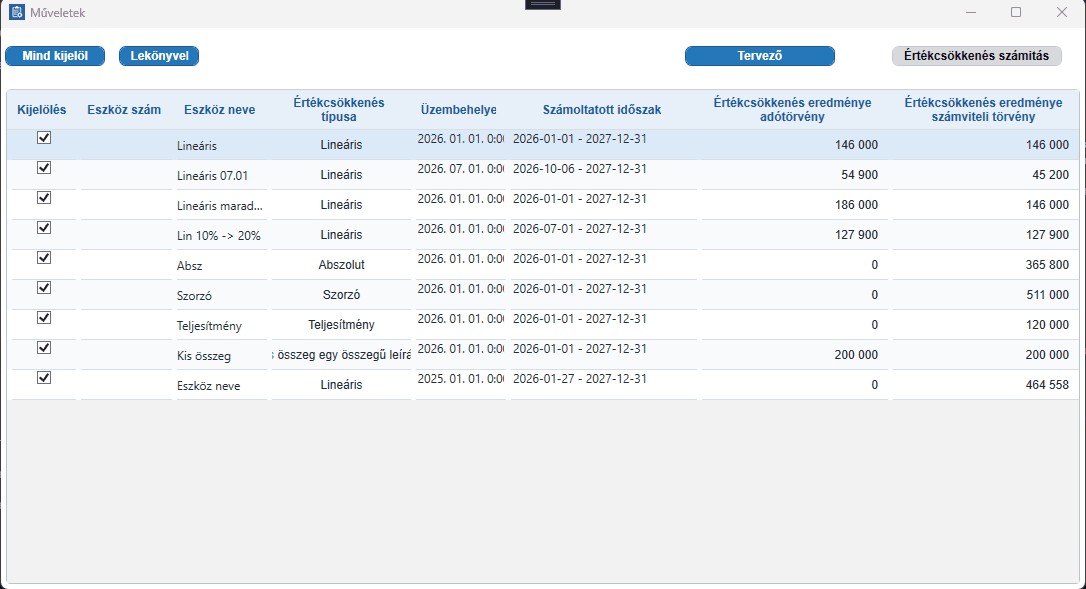Click the Mind kijelöl button

point(55,56)
